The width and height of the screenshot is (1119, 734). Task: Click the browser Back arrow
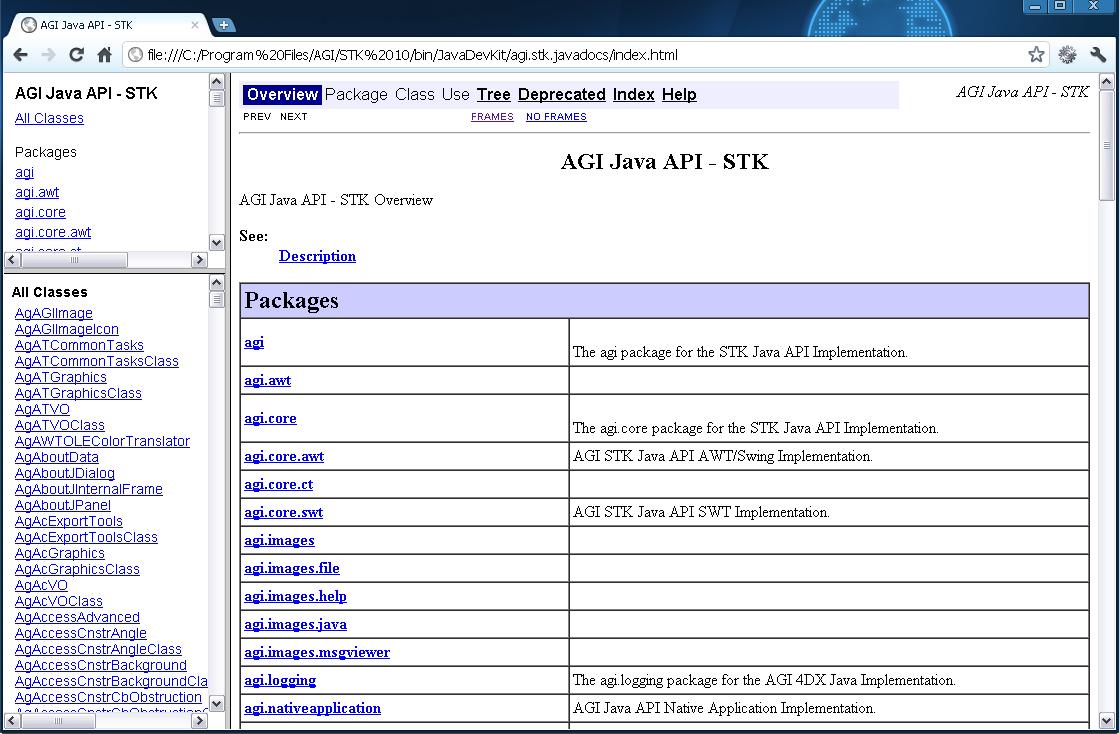point(20,55)
